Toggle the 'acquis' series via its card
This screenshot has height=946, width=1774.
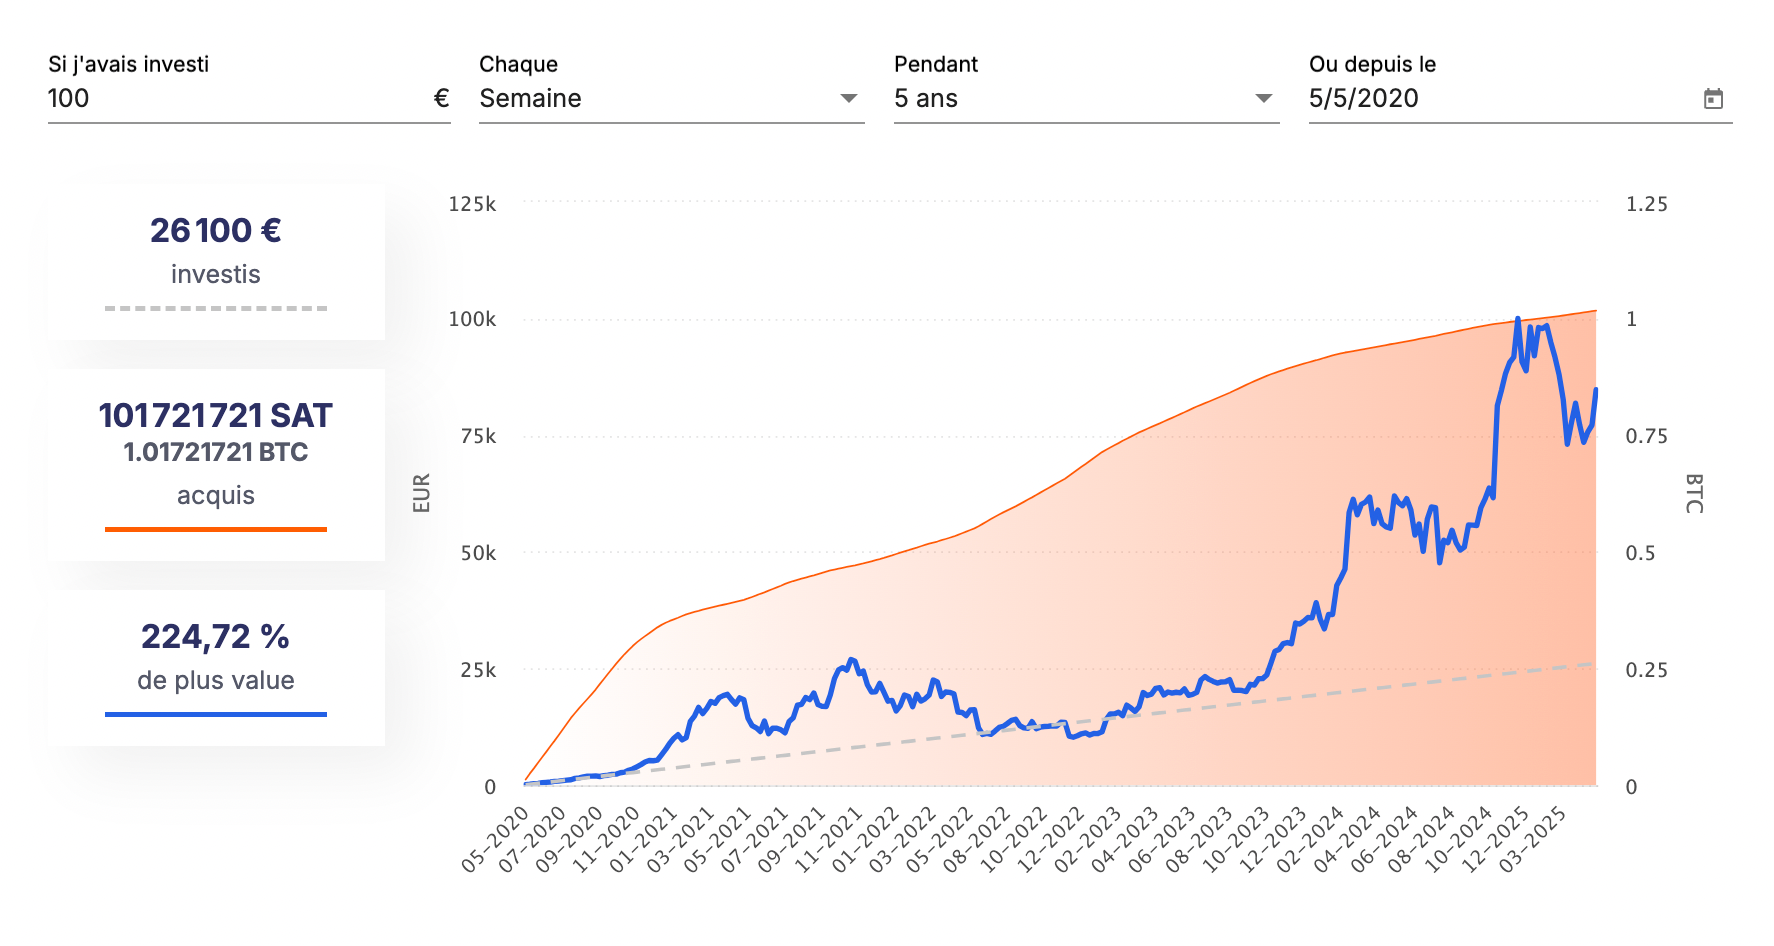pyautogui.click(x=215, y=460)
